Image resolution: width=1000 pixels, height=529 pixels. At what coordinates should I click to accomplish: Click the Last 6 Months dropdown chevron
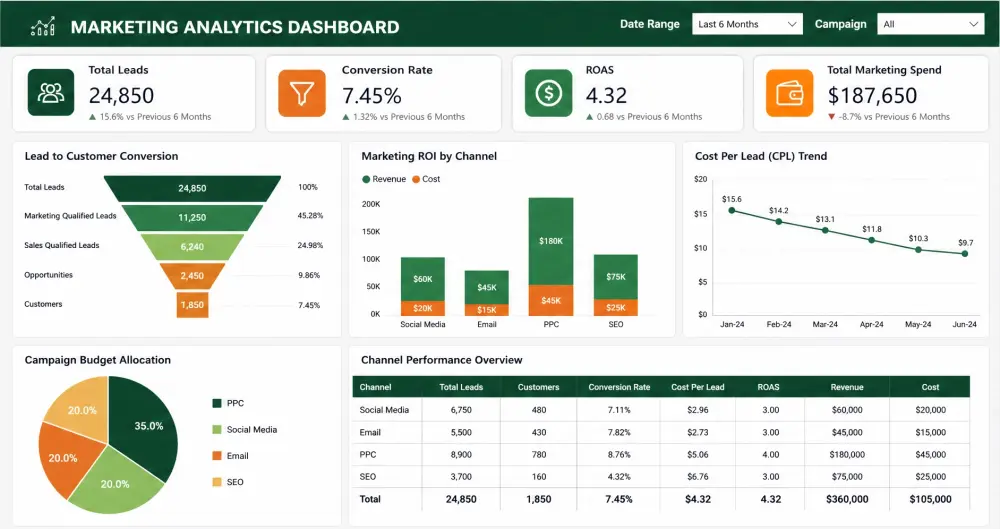click(x=791, y=24)
